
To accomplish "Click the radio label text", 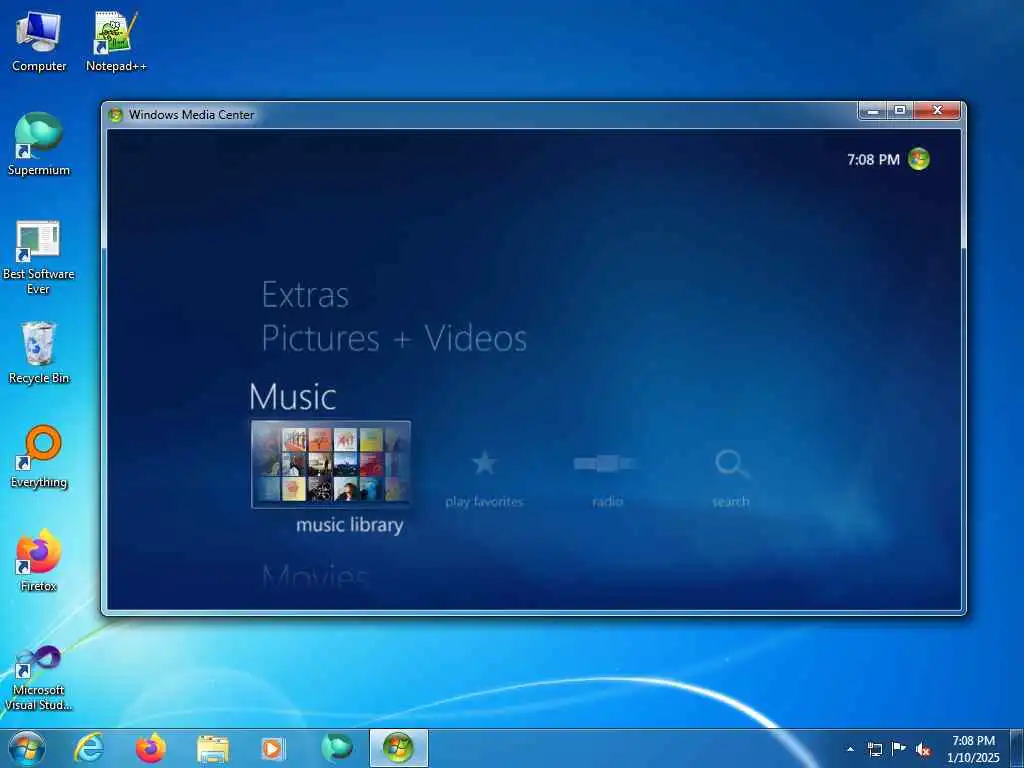I will point(607,502).
